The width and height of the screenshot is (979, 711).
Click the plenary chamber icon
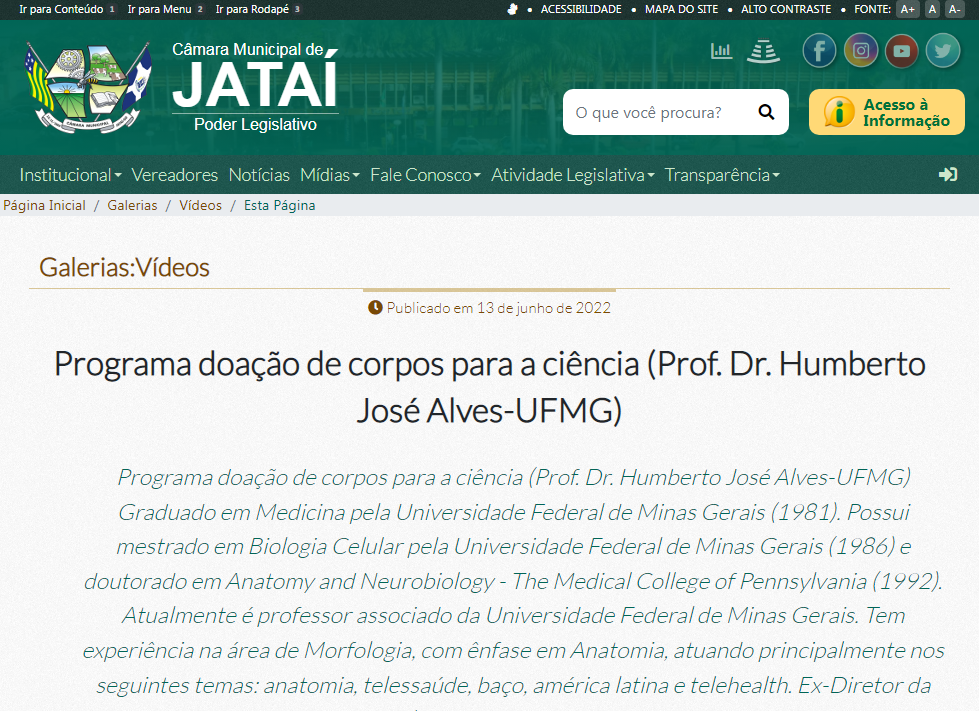(x=763, y=51)
